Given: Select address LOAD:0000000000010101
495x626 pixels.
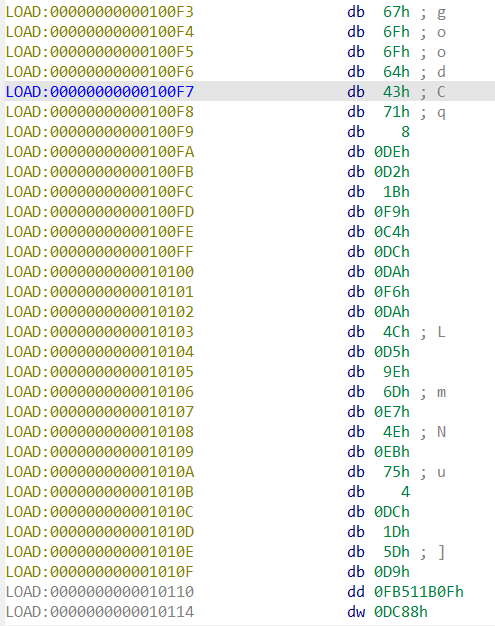Looking at the screenshot, I should click(100, 292).
